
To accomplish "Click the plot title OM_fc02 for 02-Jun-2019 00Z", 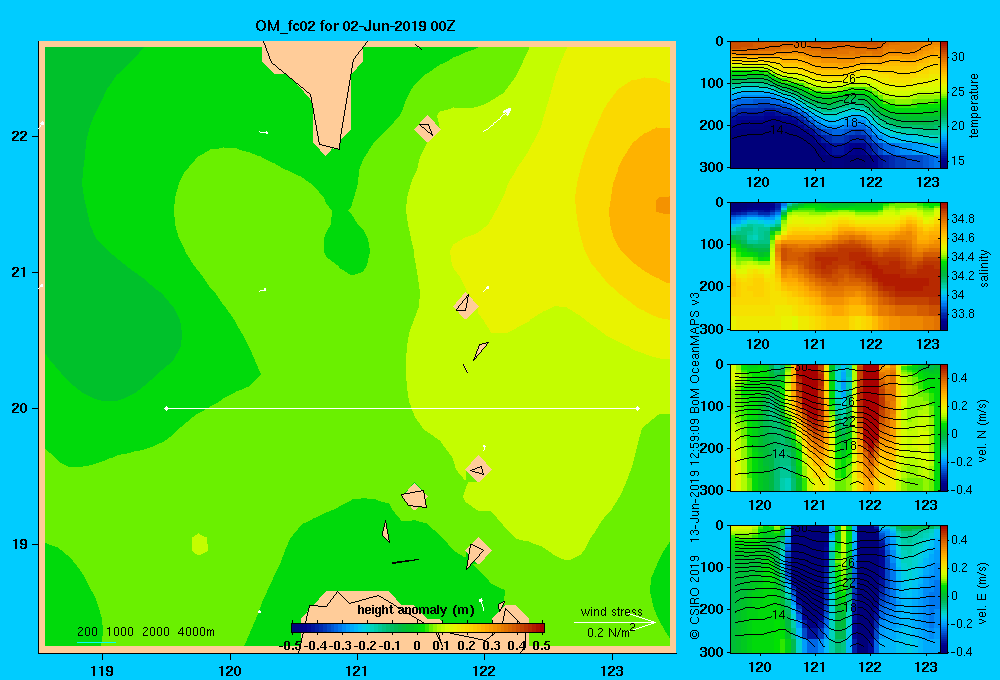I will click(x=355, y=26).
